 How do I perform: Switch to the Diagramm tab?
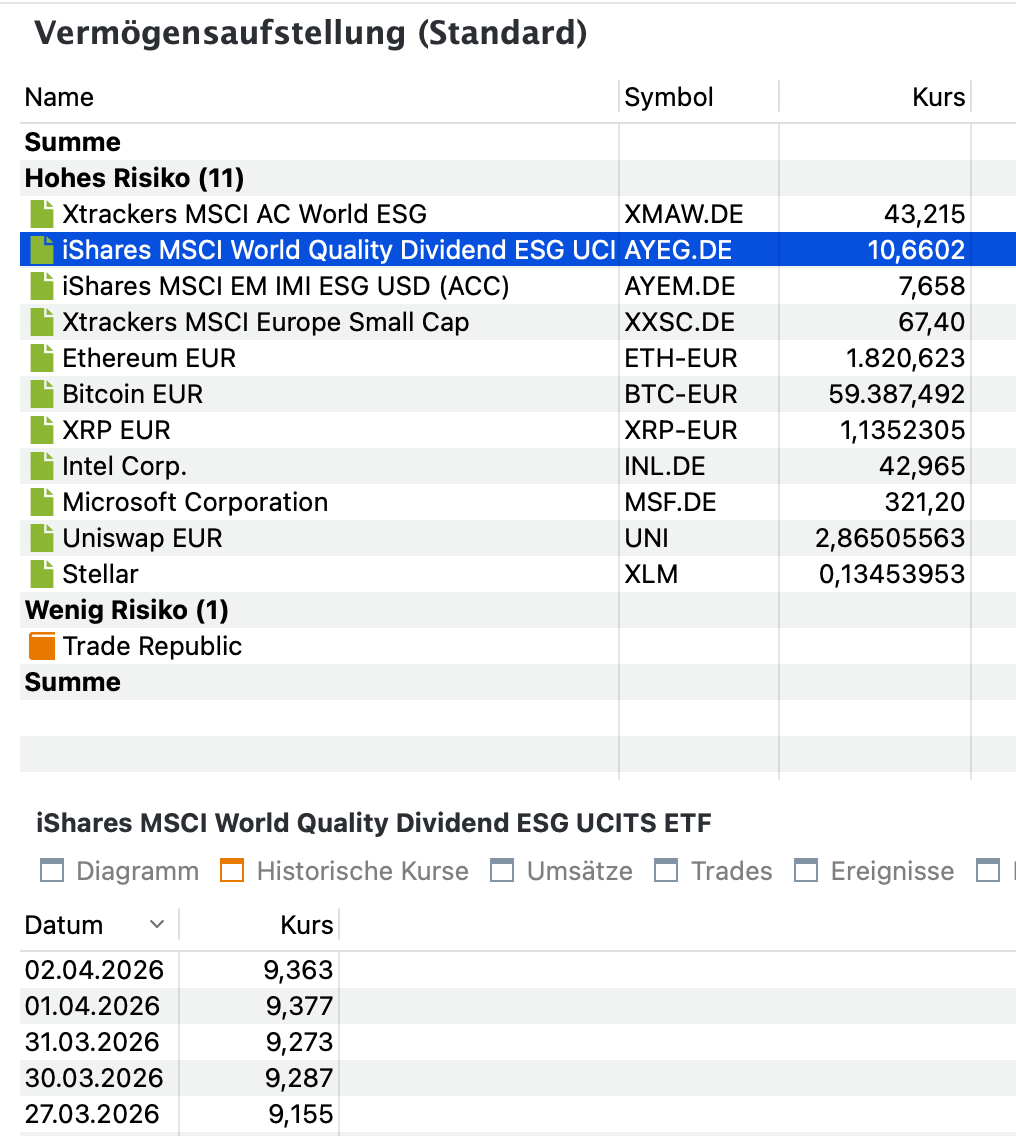coord(120,871)
